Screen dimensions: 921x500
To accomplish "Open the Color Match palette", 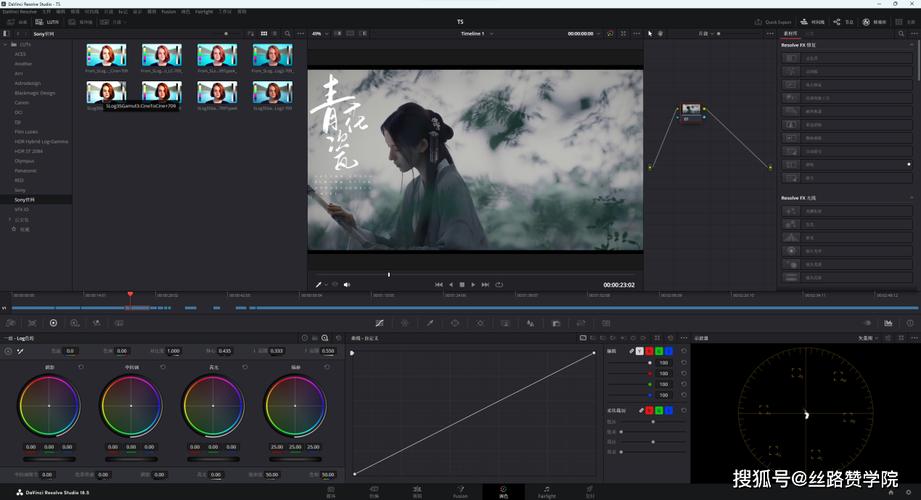I will 32,323.
